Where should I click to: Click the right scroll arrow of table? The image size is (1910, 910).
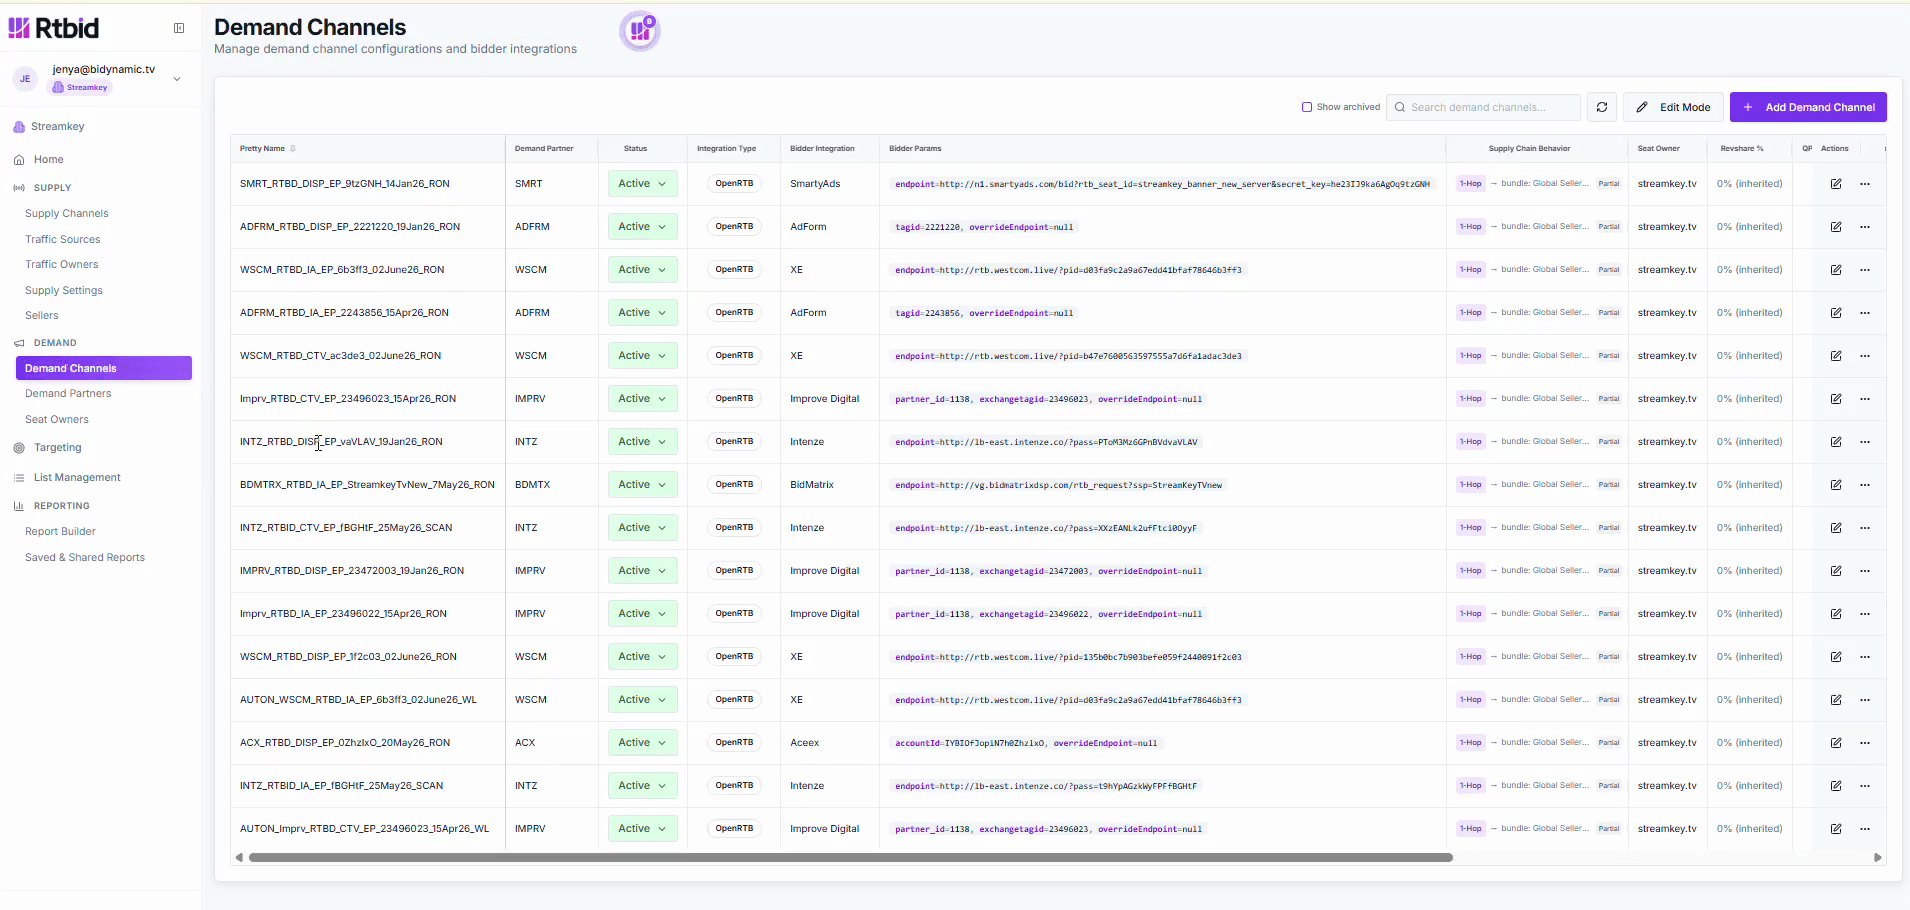point(1877,857)
